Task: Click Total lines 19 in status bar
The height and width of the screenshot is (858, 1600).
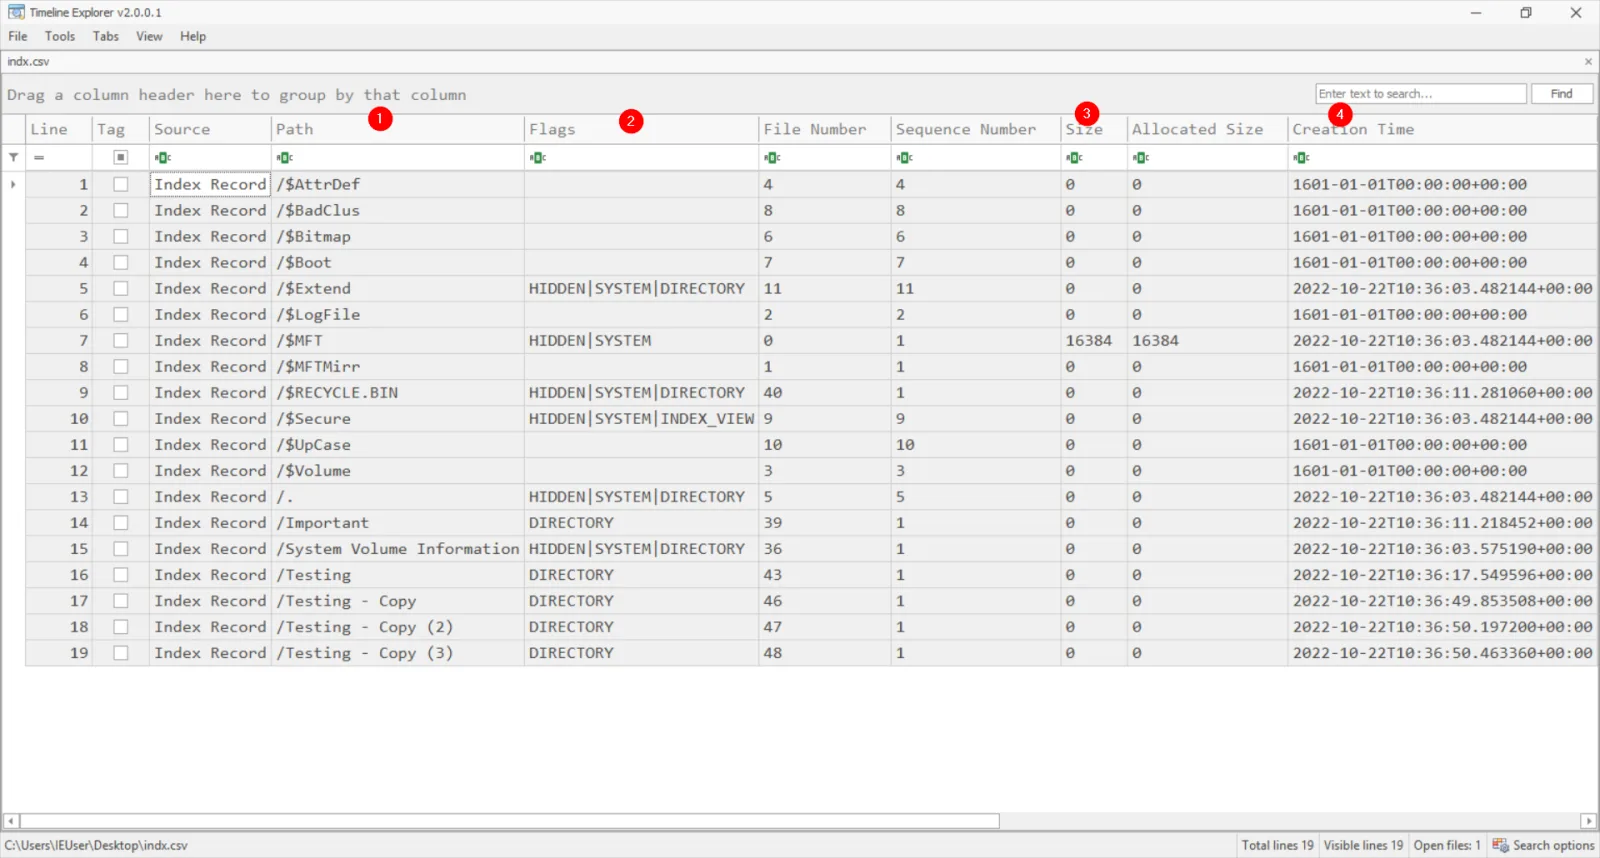Action: [x=1277, y=845]
